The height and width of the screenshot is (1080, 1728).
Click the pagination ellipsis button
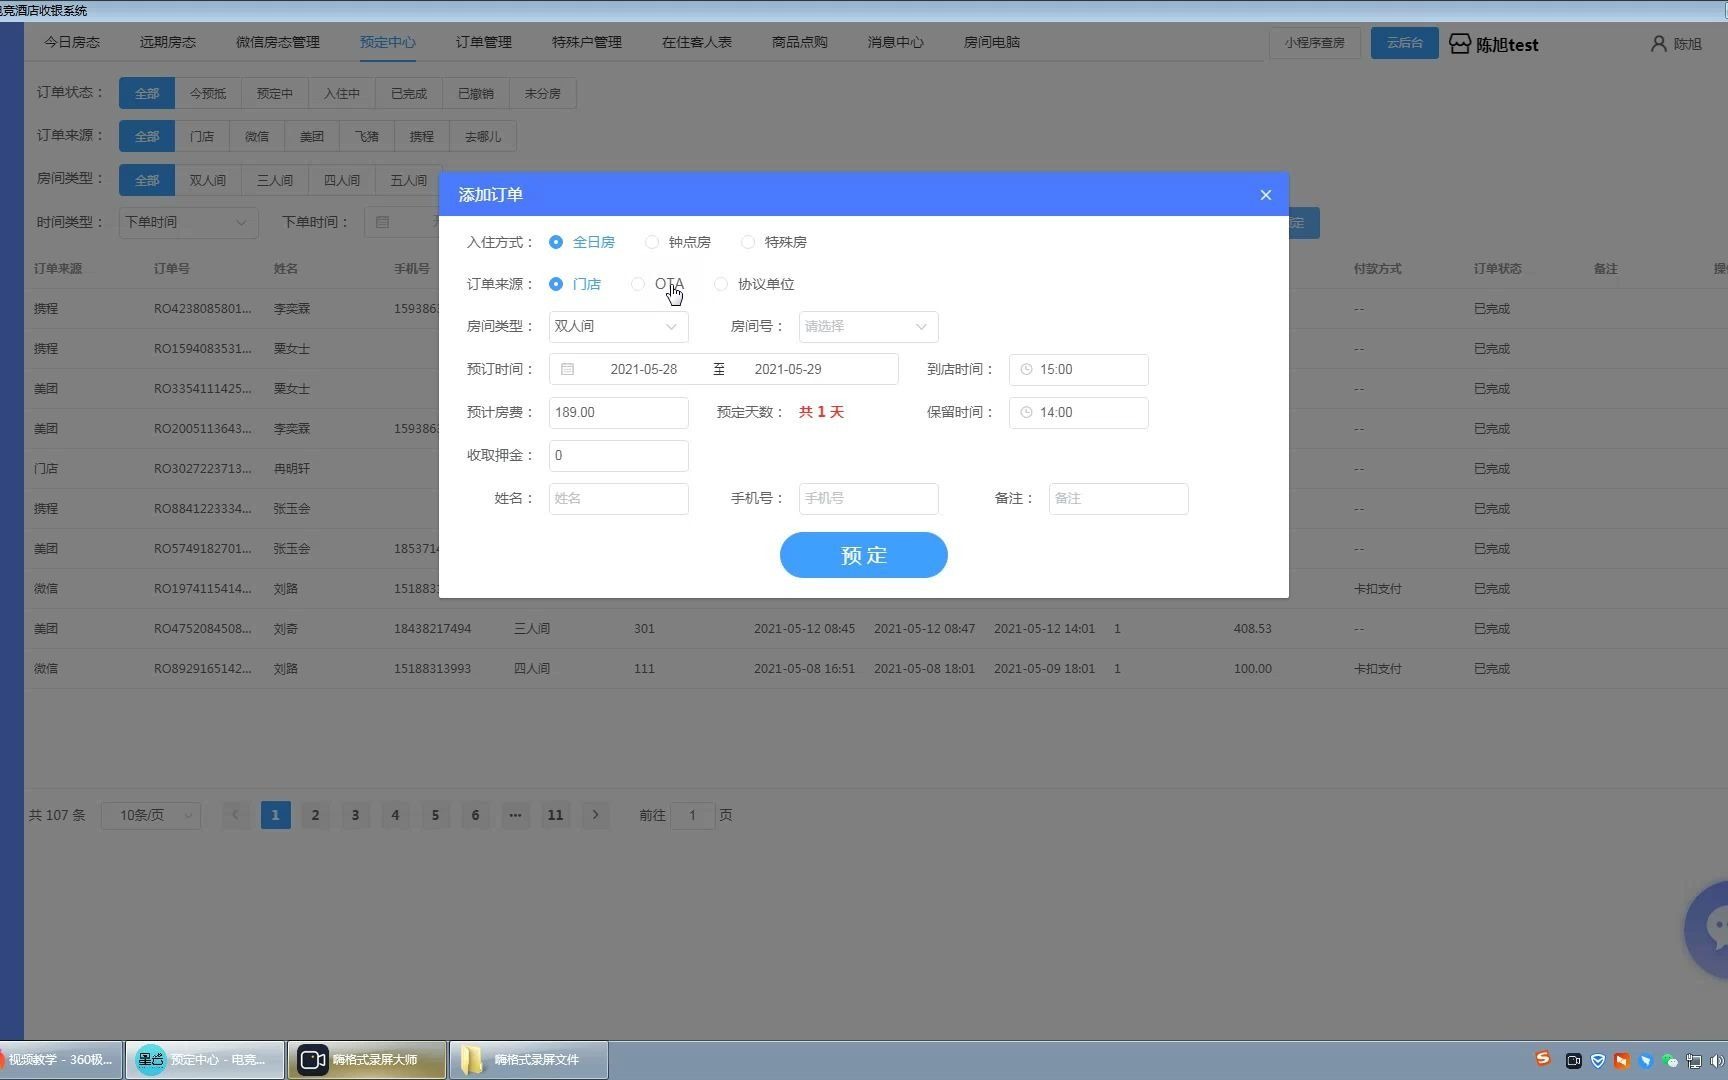pos(515,815)
